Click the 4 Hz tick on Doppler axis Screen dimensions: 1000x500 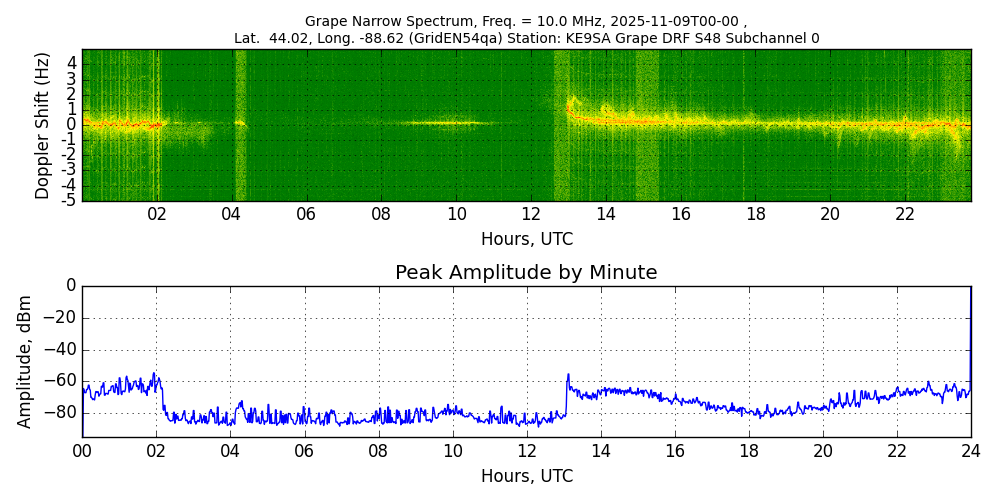71,63
